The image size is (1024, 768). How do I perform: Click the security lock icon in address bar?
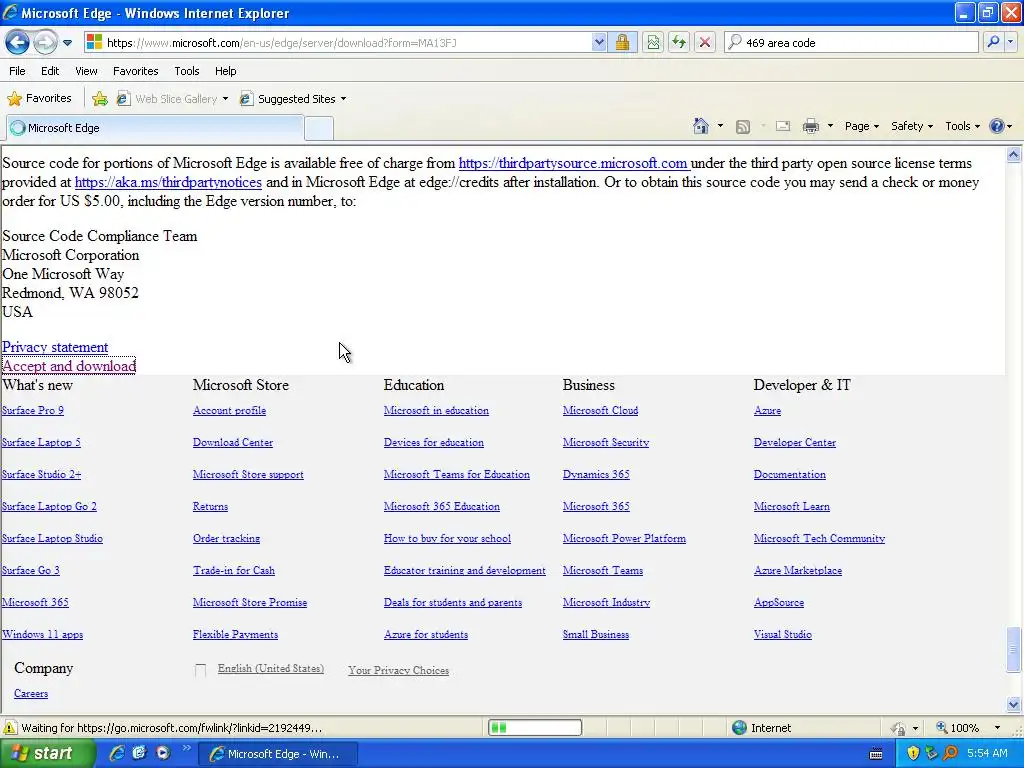pyautogui.click(x=622, y=43)
